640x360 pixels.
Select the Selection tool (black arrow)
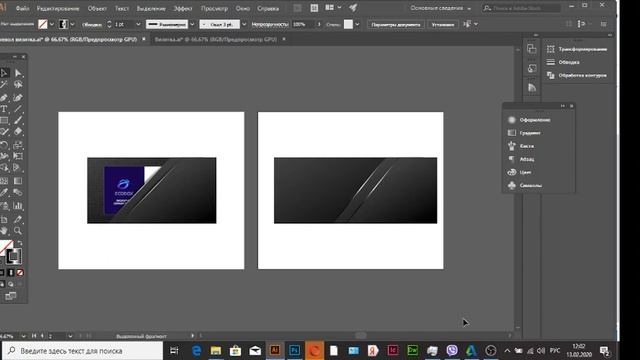(4, 73)
